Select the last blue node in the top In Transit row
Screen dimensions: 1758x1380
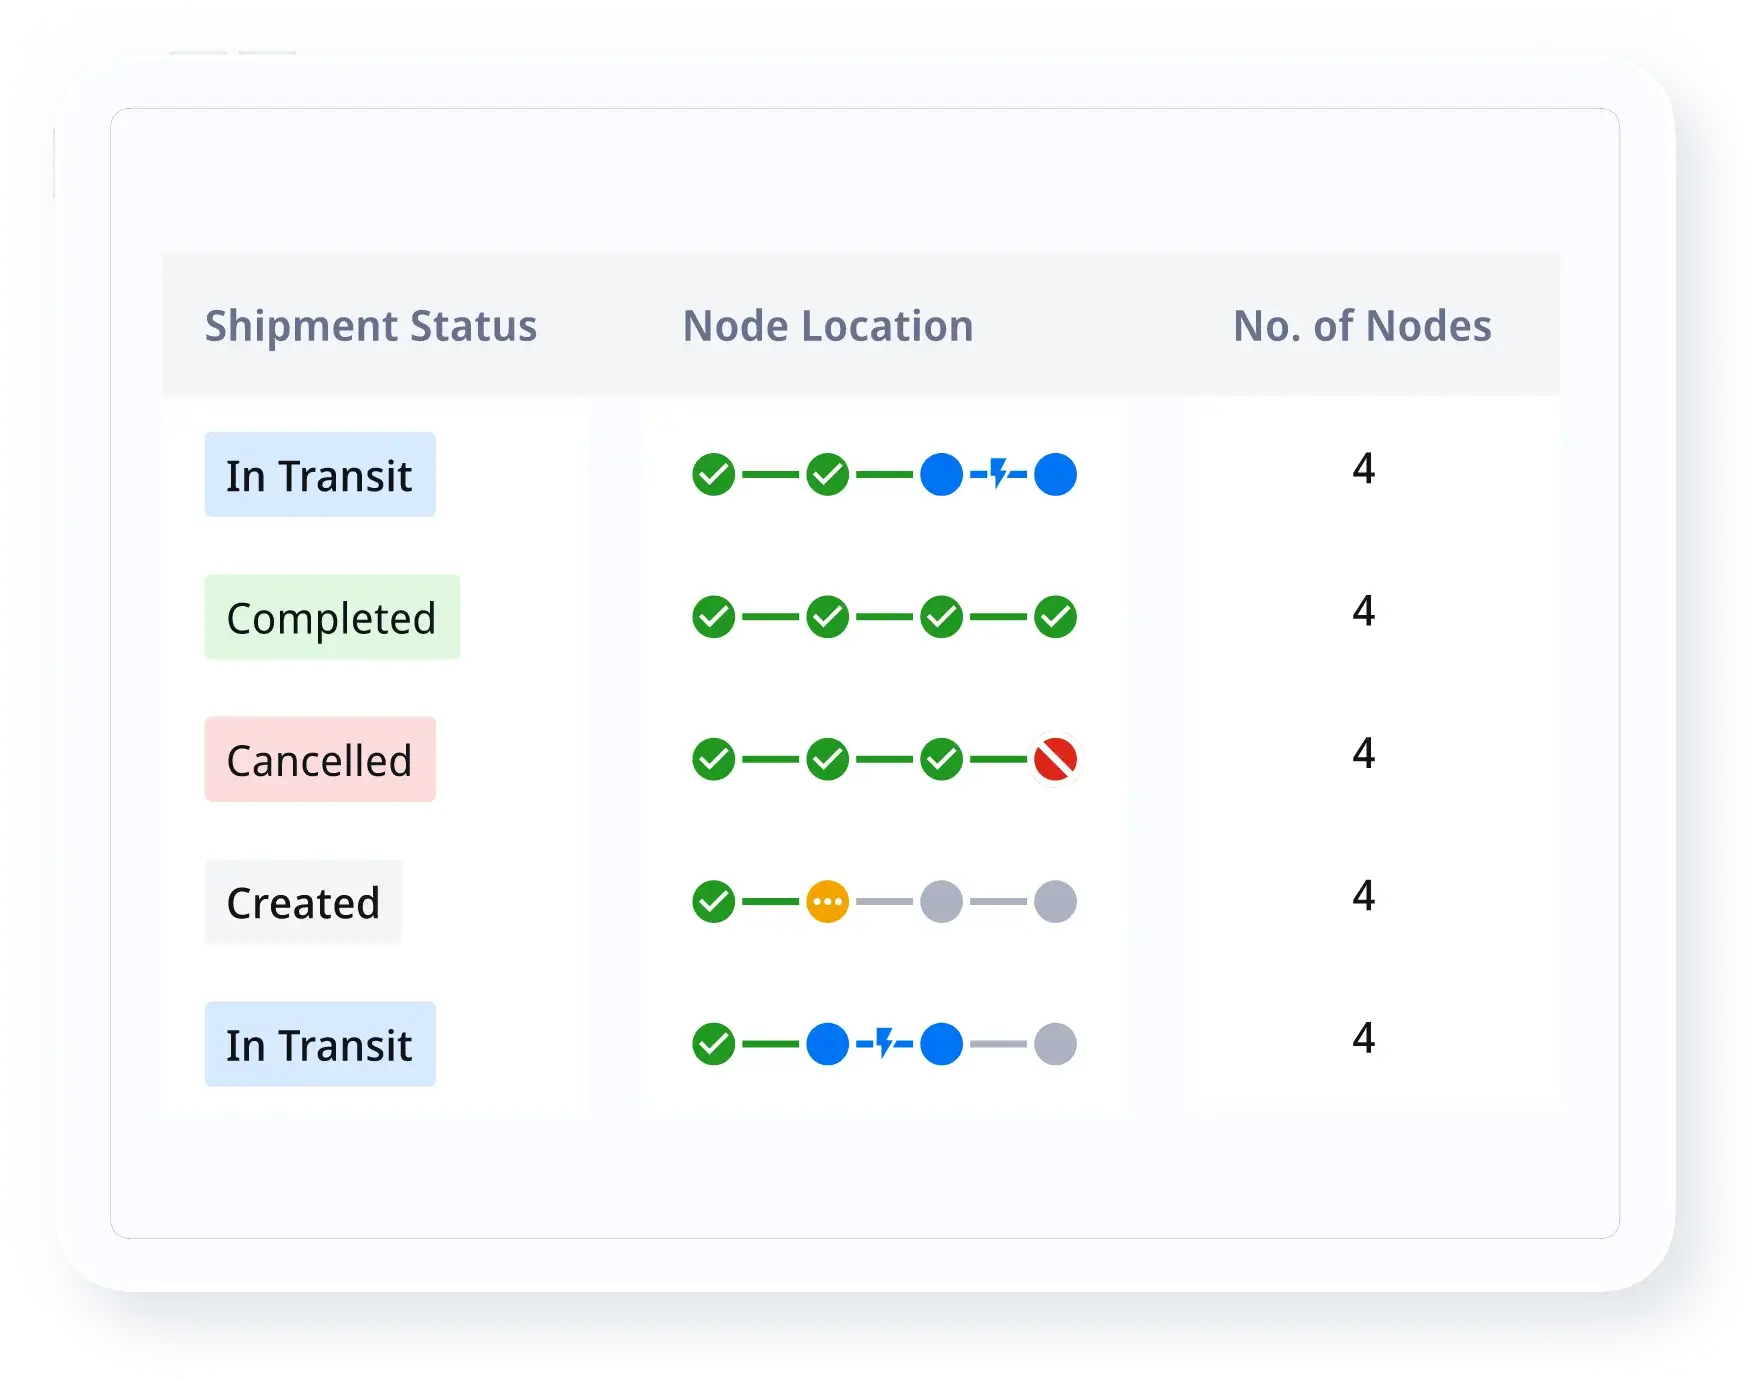[1055, 474]
